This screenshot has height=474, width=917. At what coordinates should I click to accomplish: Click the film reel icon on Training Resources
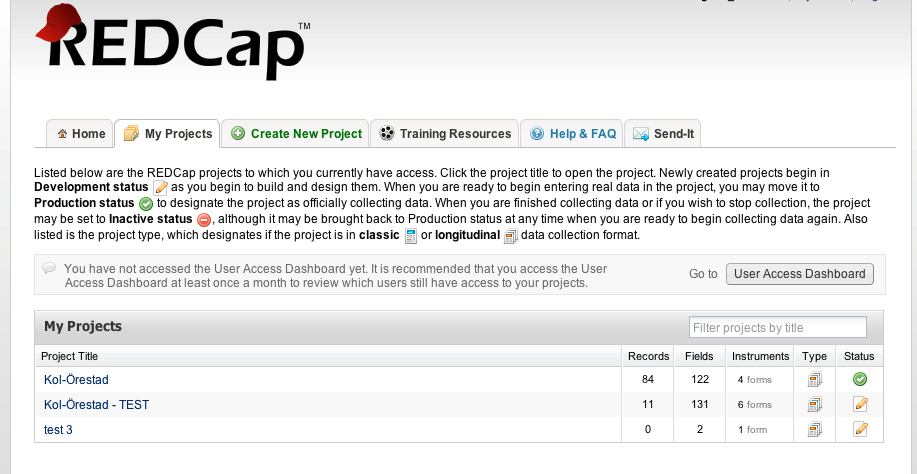pos(387,134)
